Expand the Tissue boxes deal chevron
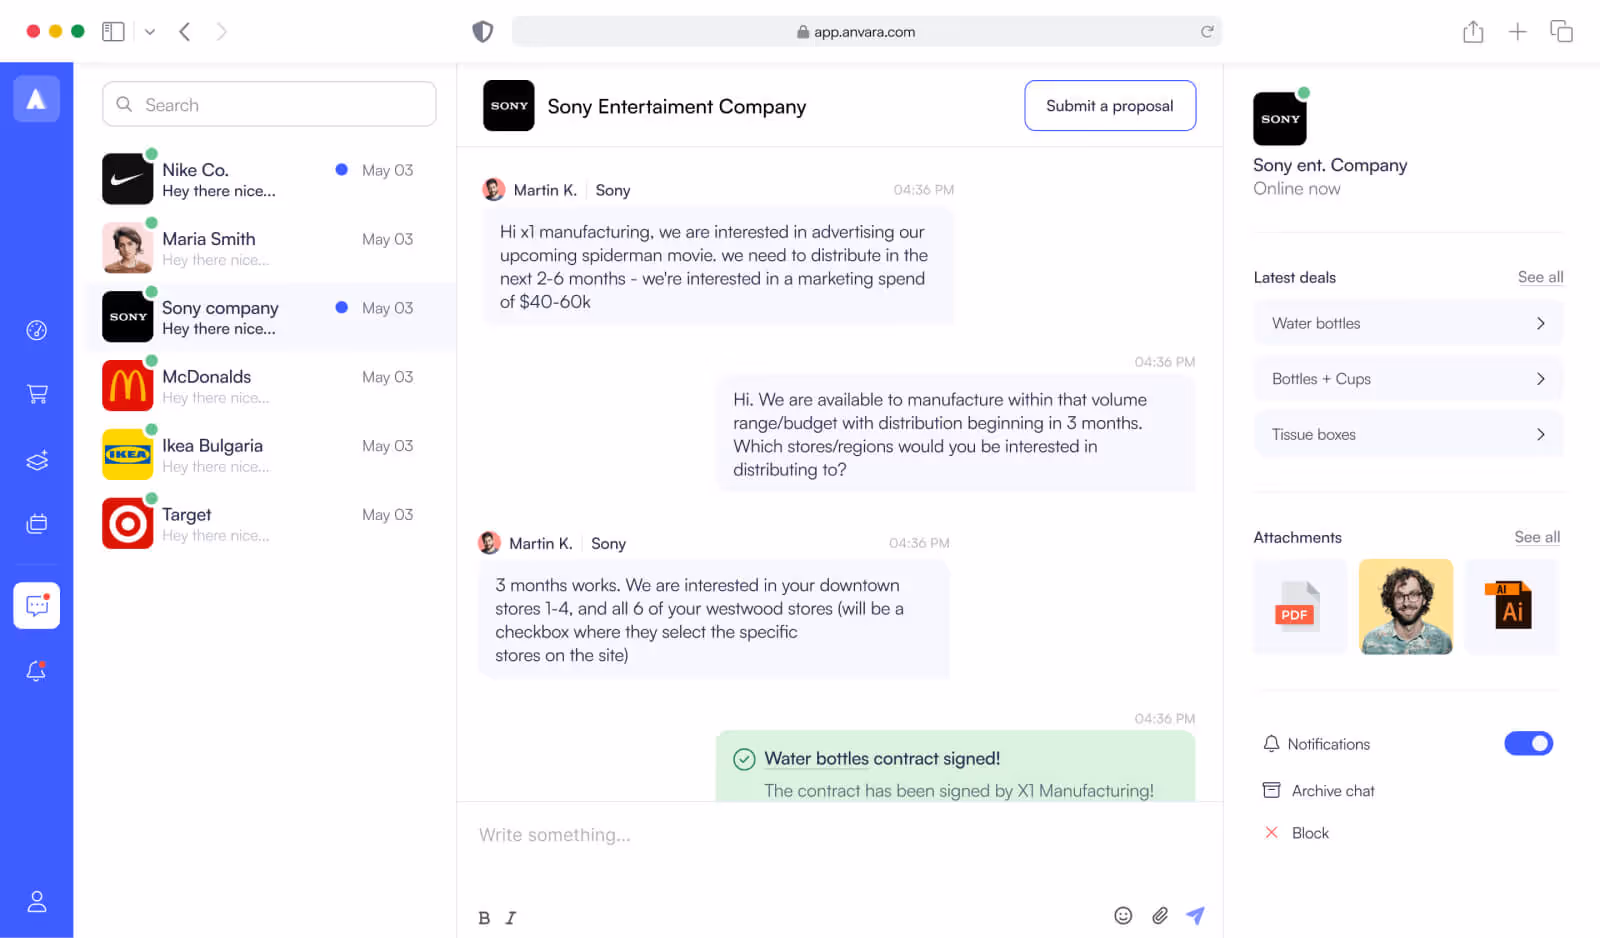The image size is (1600, 938). [1540, 434]
